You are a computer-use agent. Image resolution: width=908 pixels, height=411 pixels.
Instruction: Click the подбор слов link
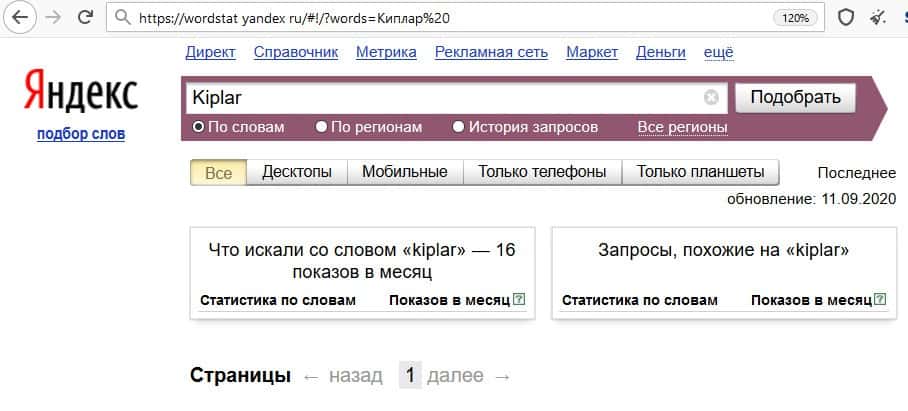tap(81, 134)
